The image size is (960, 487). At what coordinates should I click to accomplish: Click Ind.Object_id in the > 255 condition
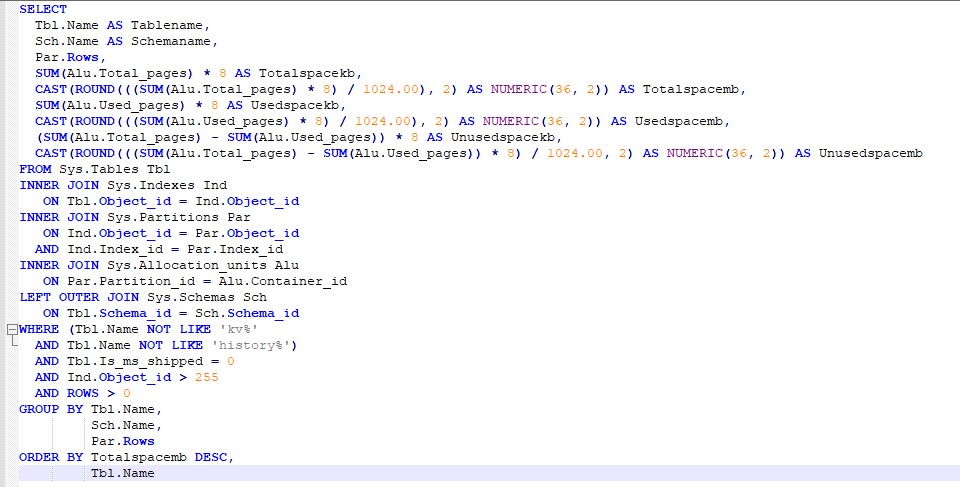(119, 377)
